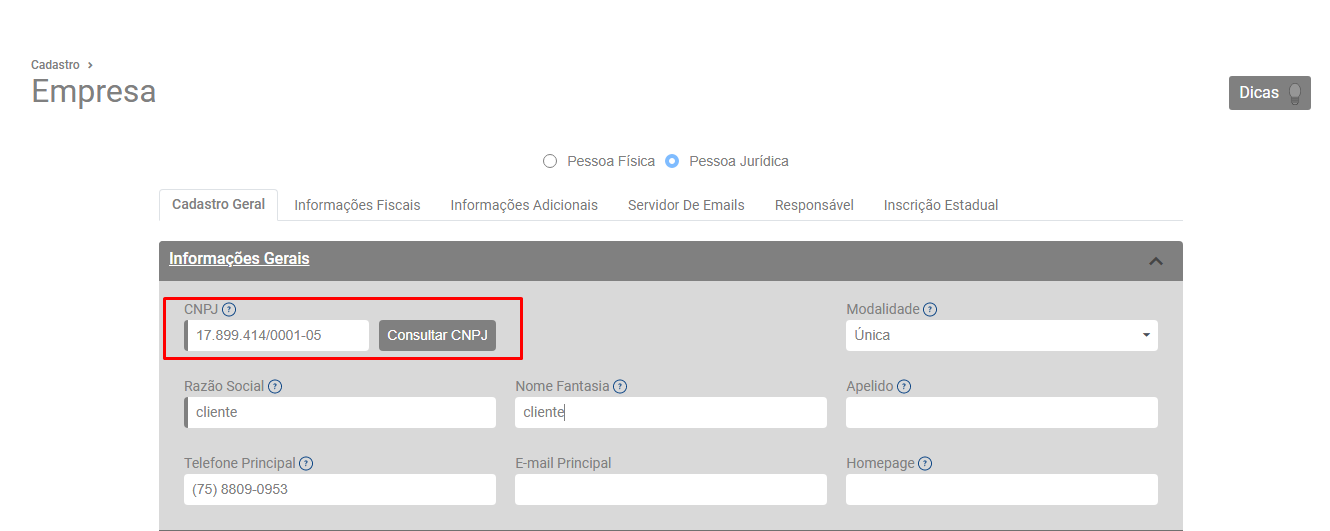Viewport: 1330px width, 531px height.
Task: Click the Telefone Principal help icon
Action: 306,464
